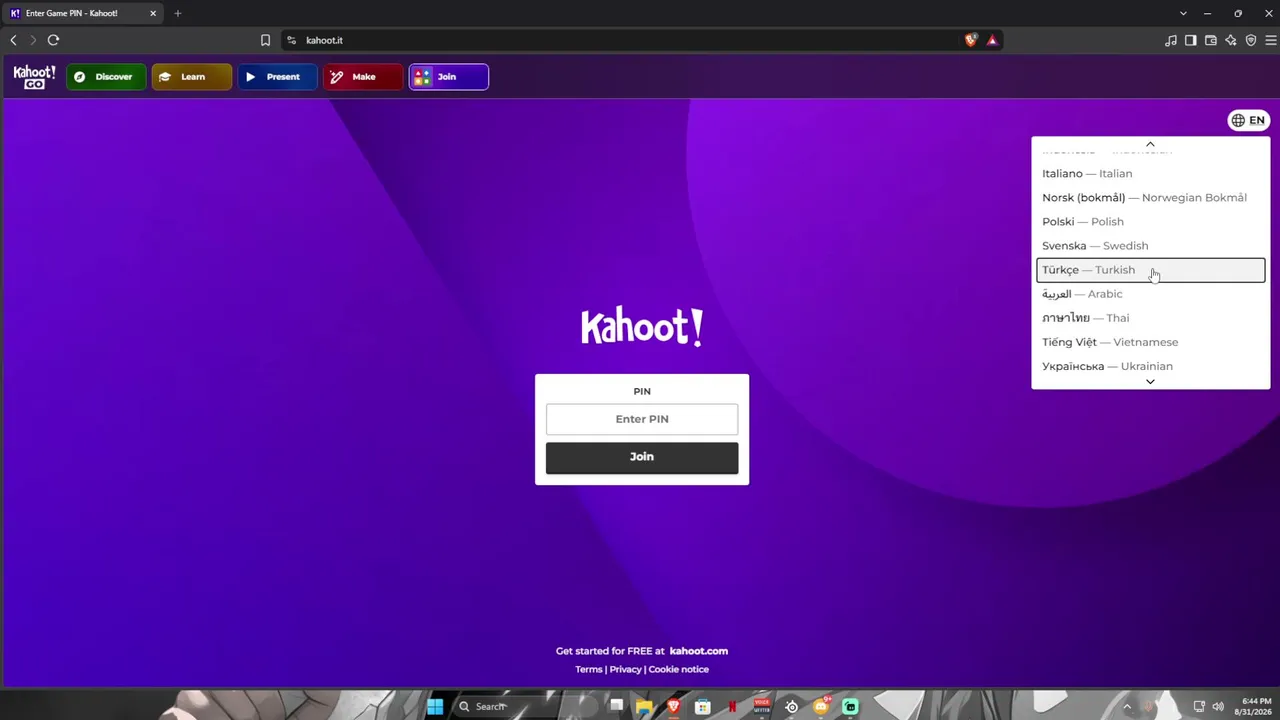
Task: Choose Svenska — Swedish language
Action: click(x=1150, y=246)
